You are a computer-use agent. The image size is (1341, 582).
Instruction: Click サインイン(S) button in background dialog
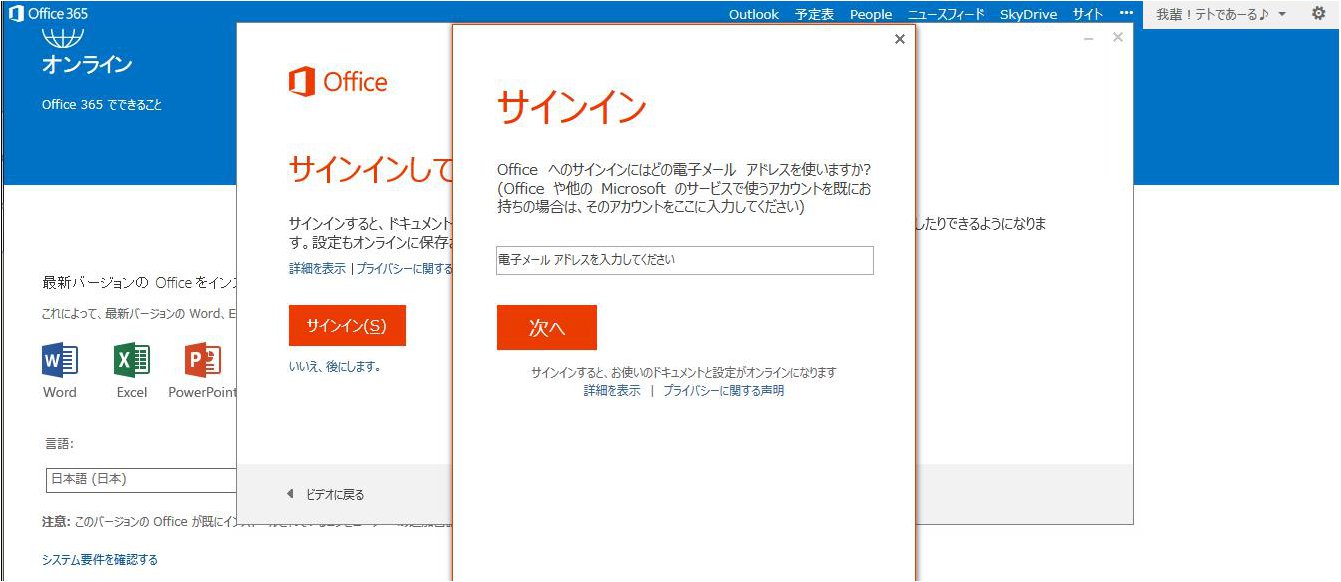[347, 325]
